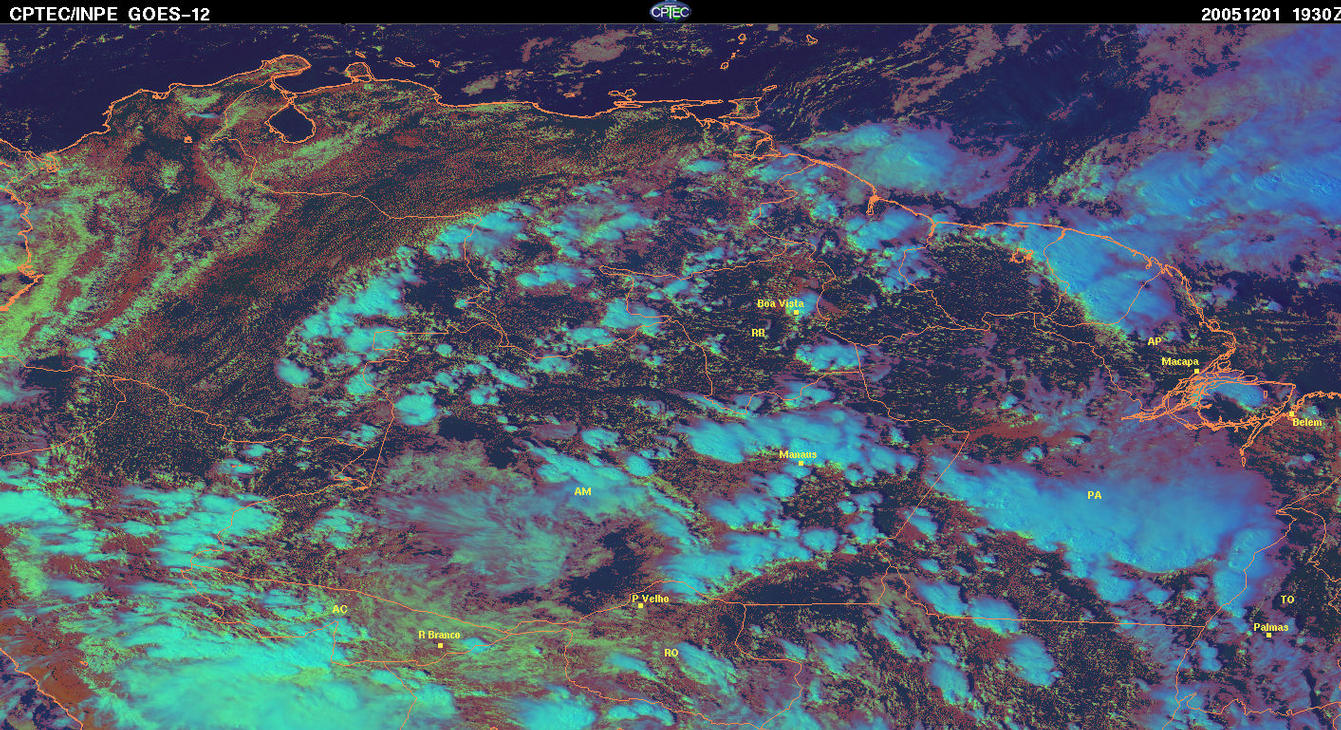Click the RR state label
Viewport: 1341px width, 730px height.
(x=758, y=332)
